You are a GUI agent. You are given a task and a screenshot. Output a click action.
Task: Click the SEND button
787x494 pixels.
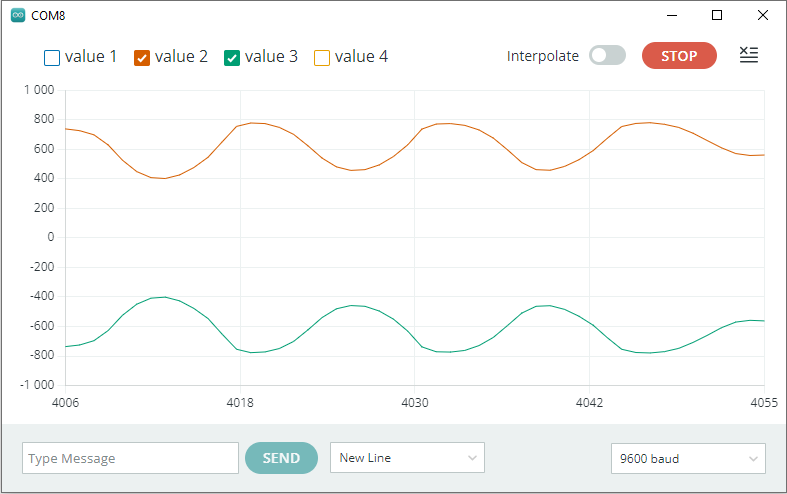281,458
